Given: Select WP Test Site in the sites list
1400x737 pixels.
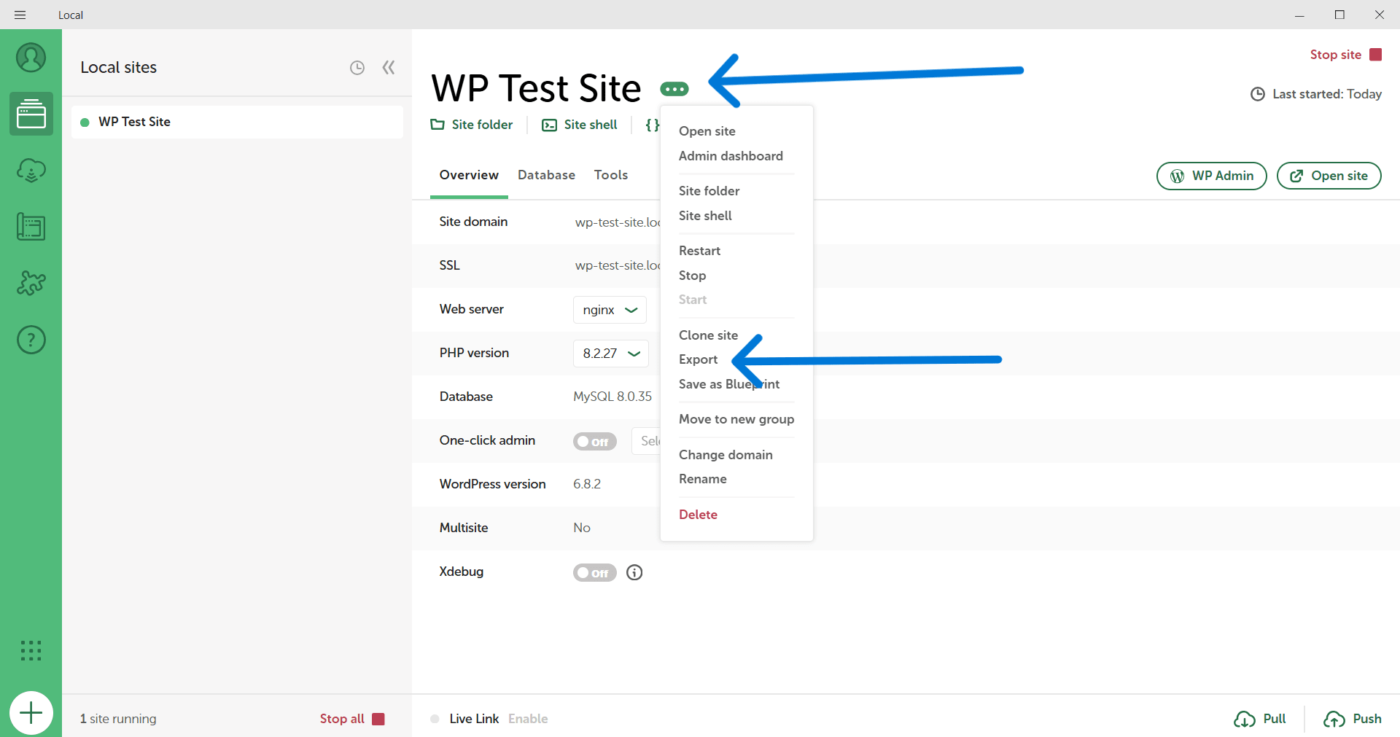Looking at the screenshot, I should pos(238,122).
